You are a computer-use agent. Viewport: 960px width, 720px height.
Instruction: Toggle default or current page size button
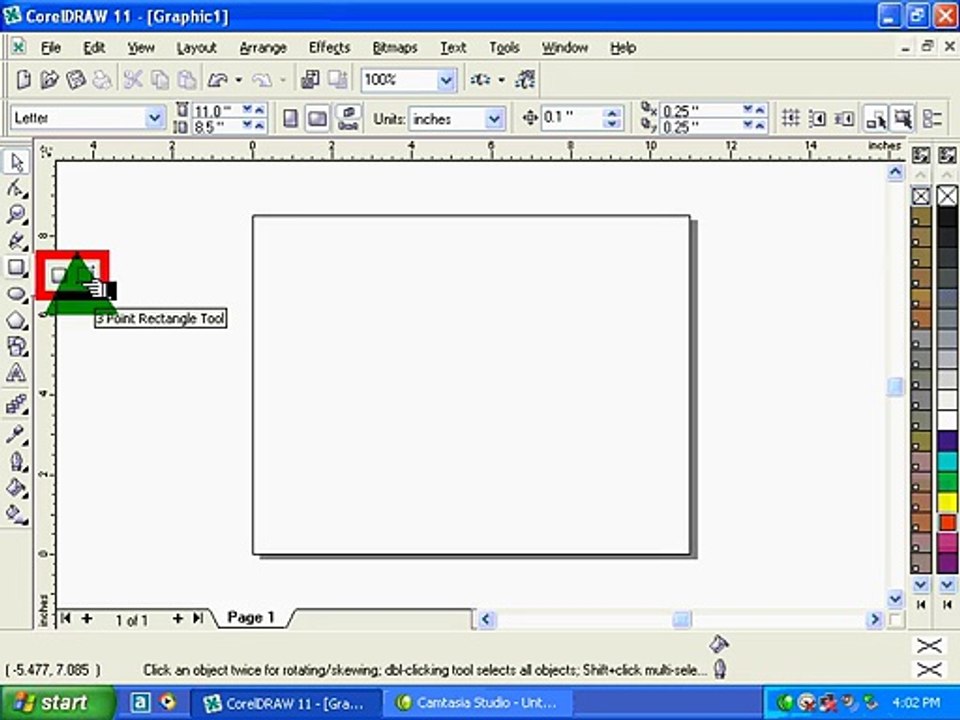(348, 118)
